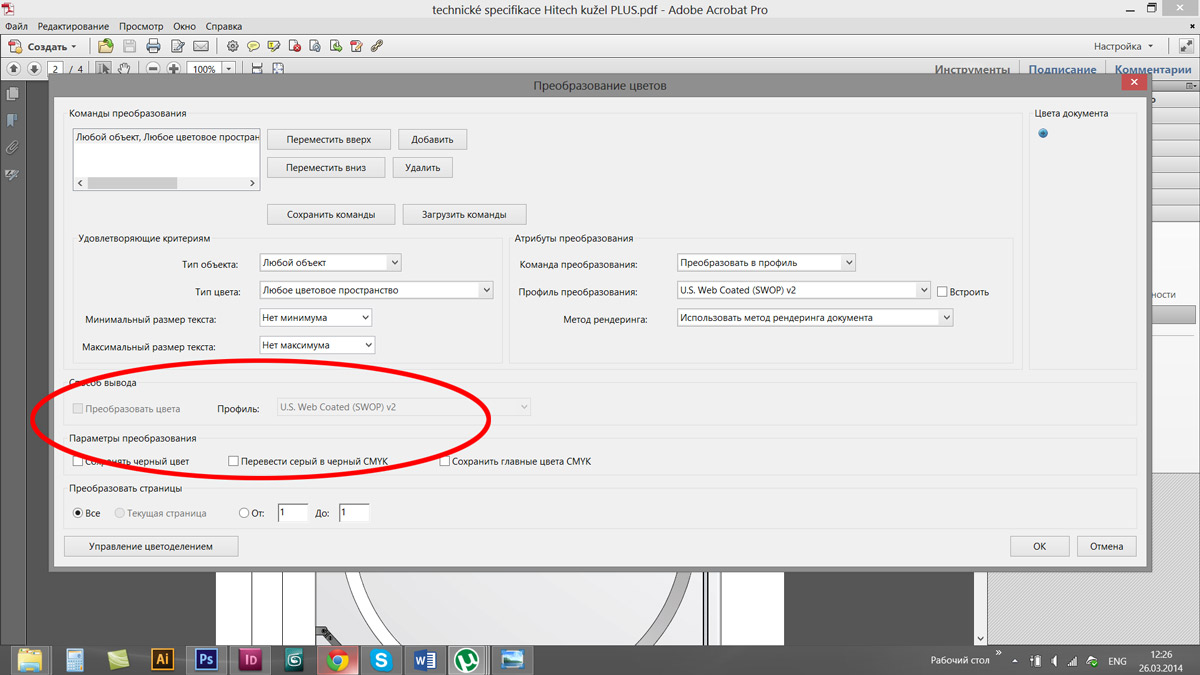This screenshot has height=675, width=1200.
Task: Click the Удалить button
Action: (423, 168)
